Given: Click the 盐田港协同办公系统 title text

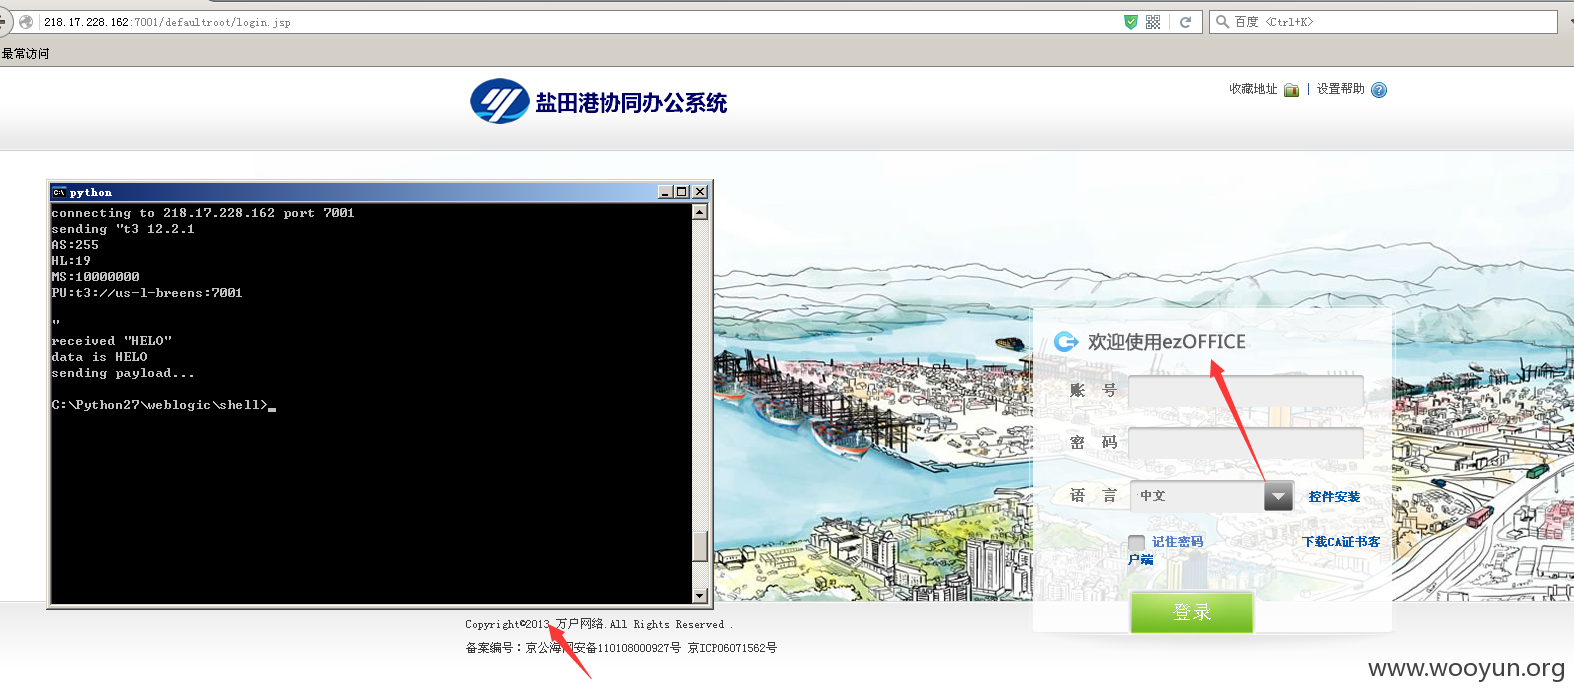Looking at the screenshot, I should click(631, 103).
